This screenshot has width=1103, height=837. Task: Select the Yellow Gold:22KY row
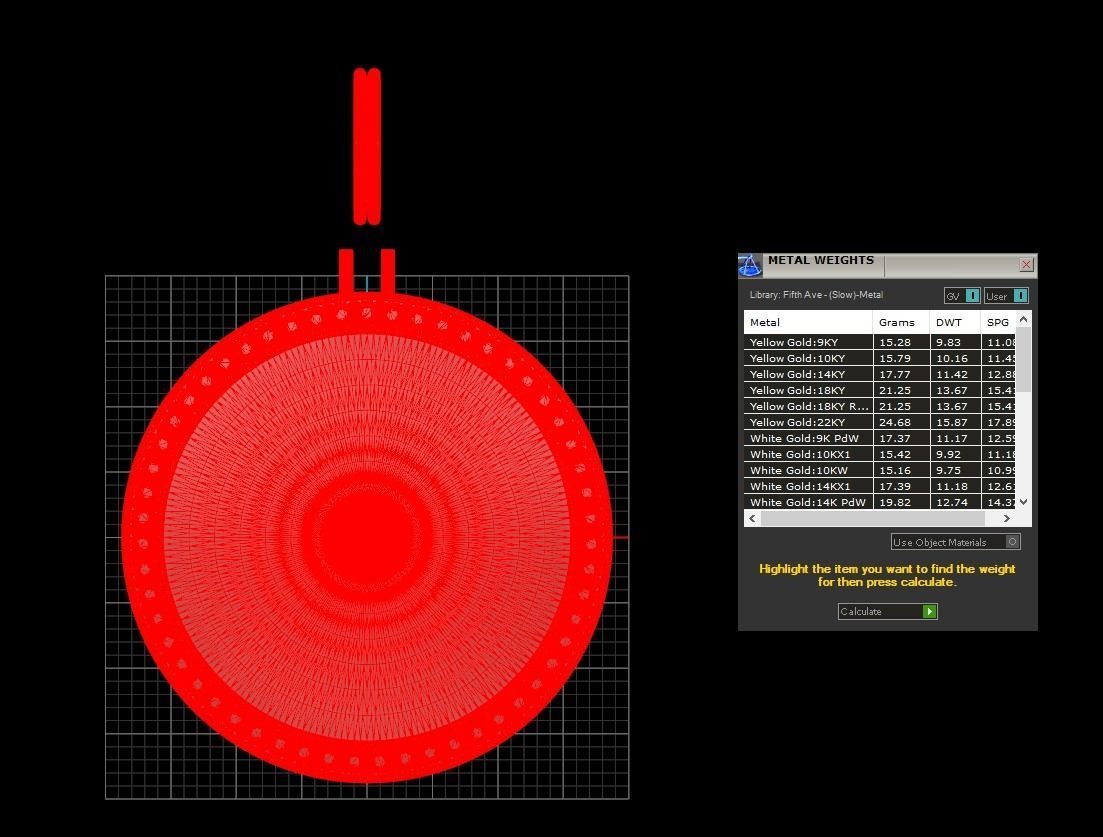click(x=879, y=422)
